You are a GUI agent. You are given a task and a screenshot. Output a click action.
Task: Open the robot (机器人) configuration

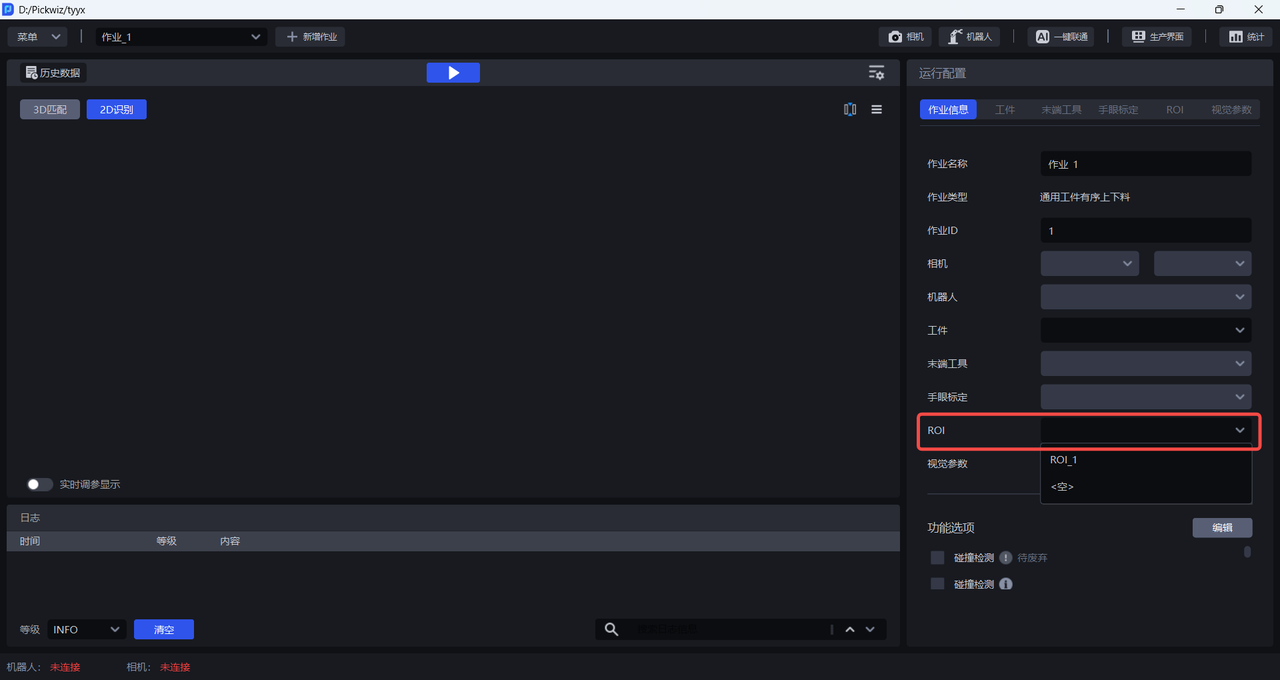pyautogui.click(x=969, y=37)
